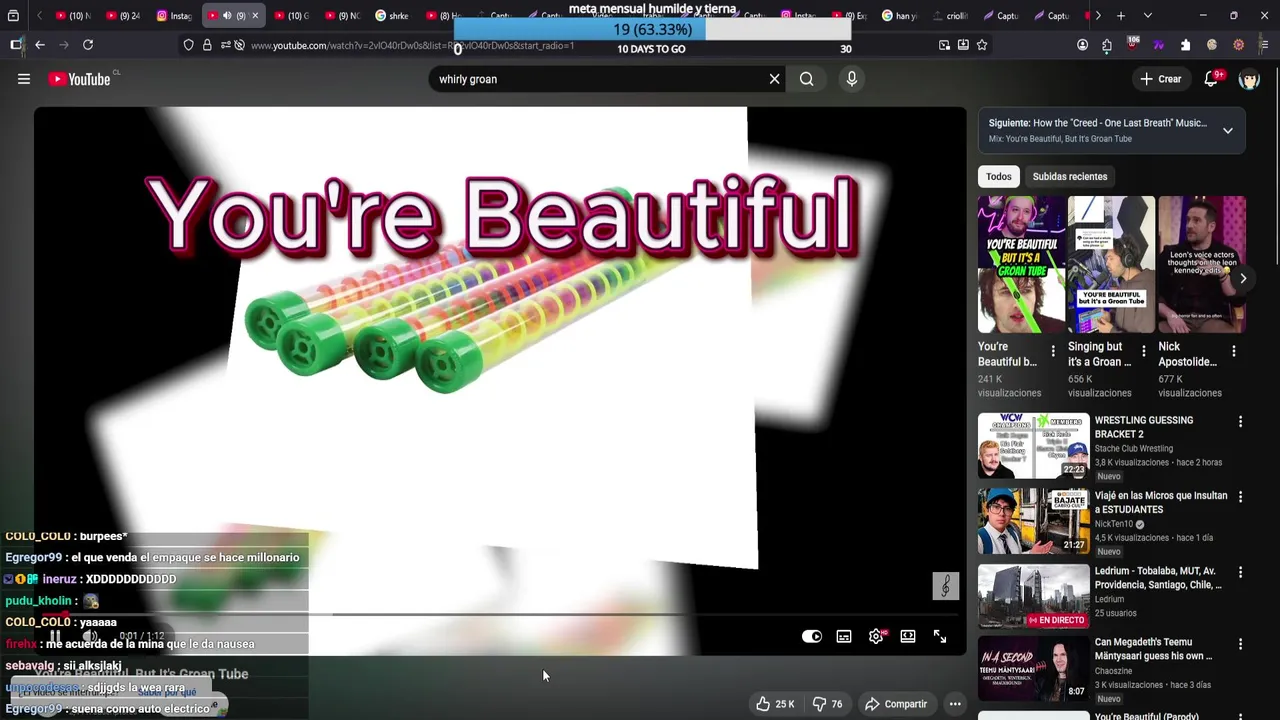Open the You're Beautiful b... short thumbnail
1280x720 pixels.
1021,264
